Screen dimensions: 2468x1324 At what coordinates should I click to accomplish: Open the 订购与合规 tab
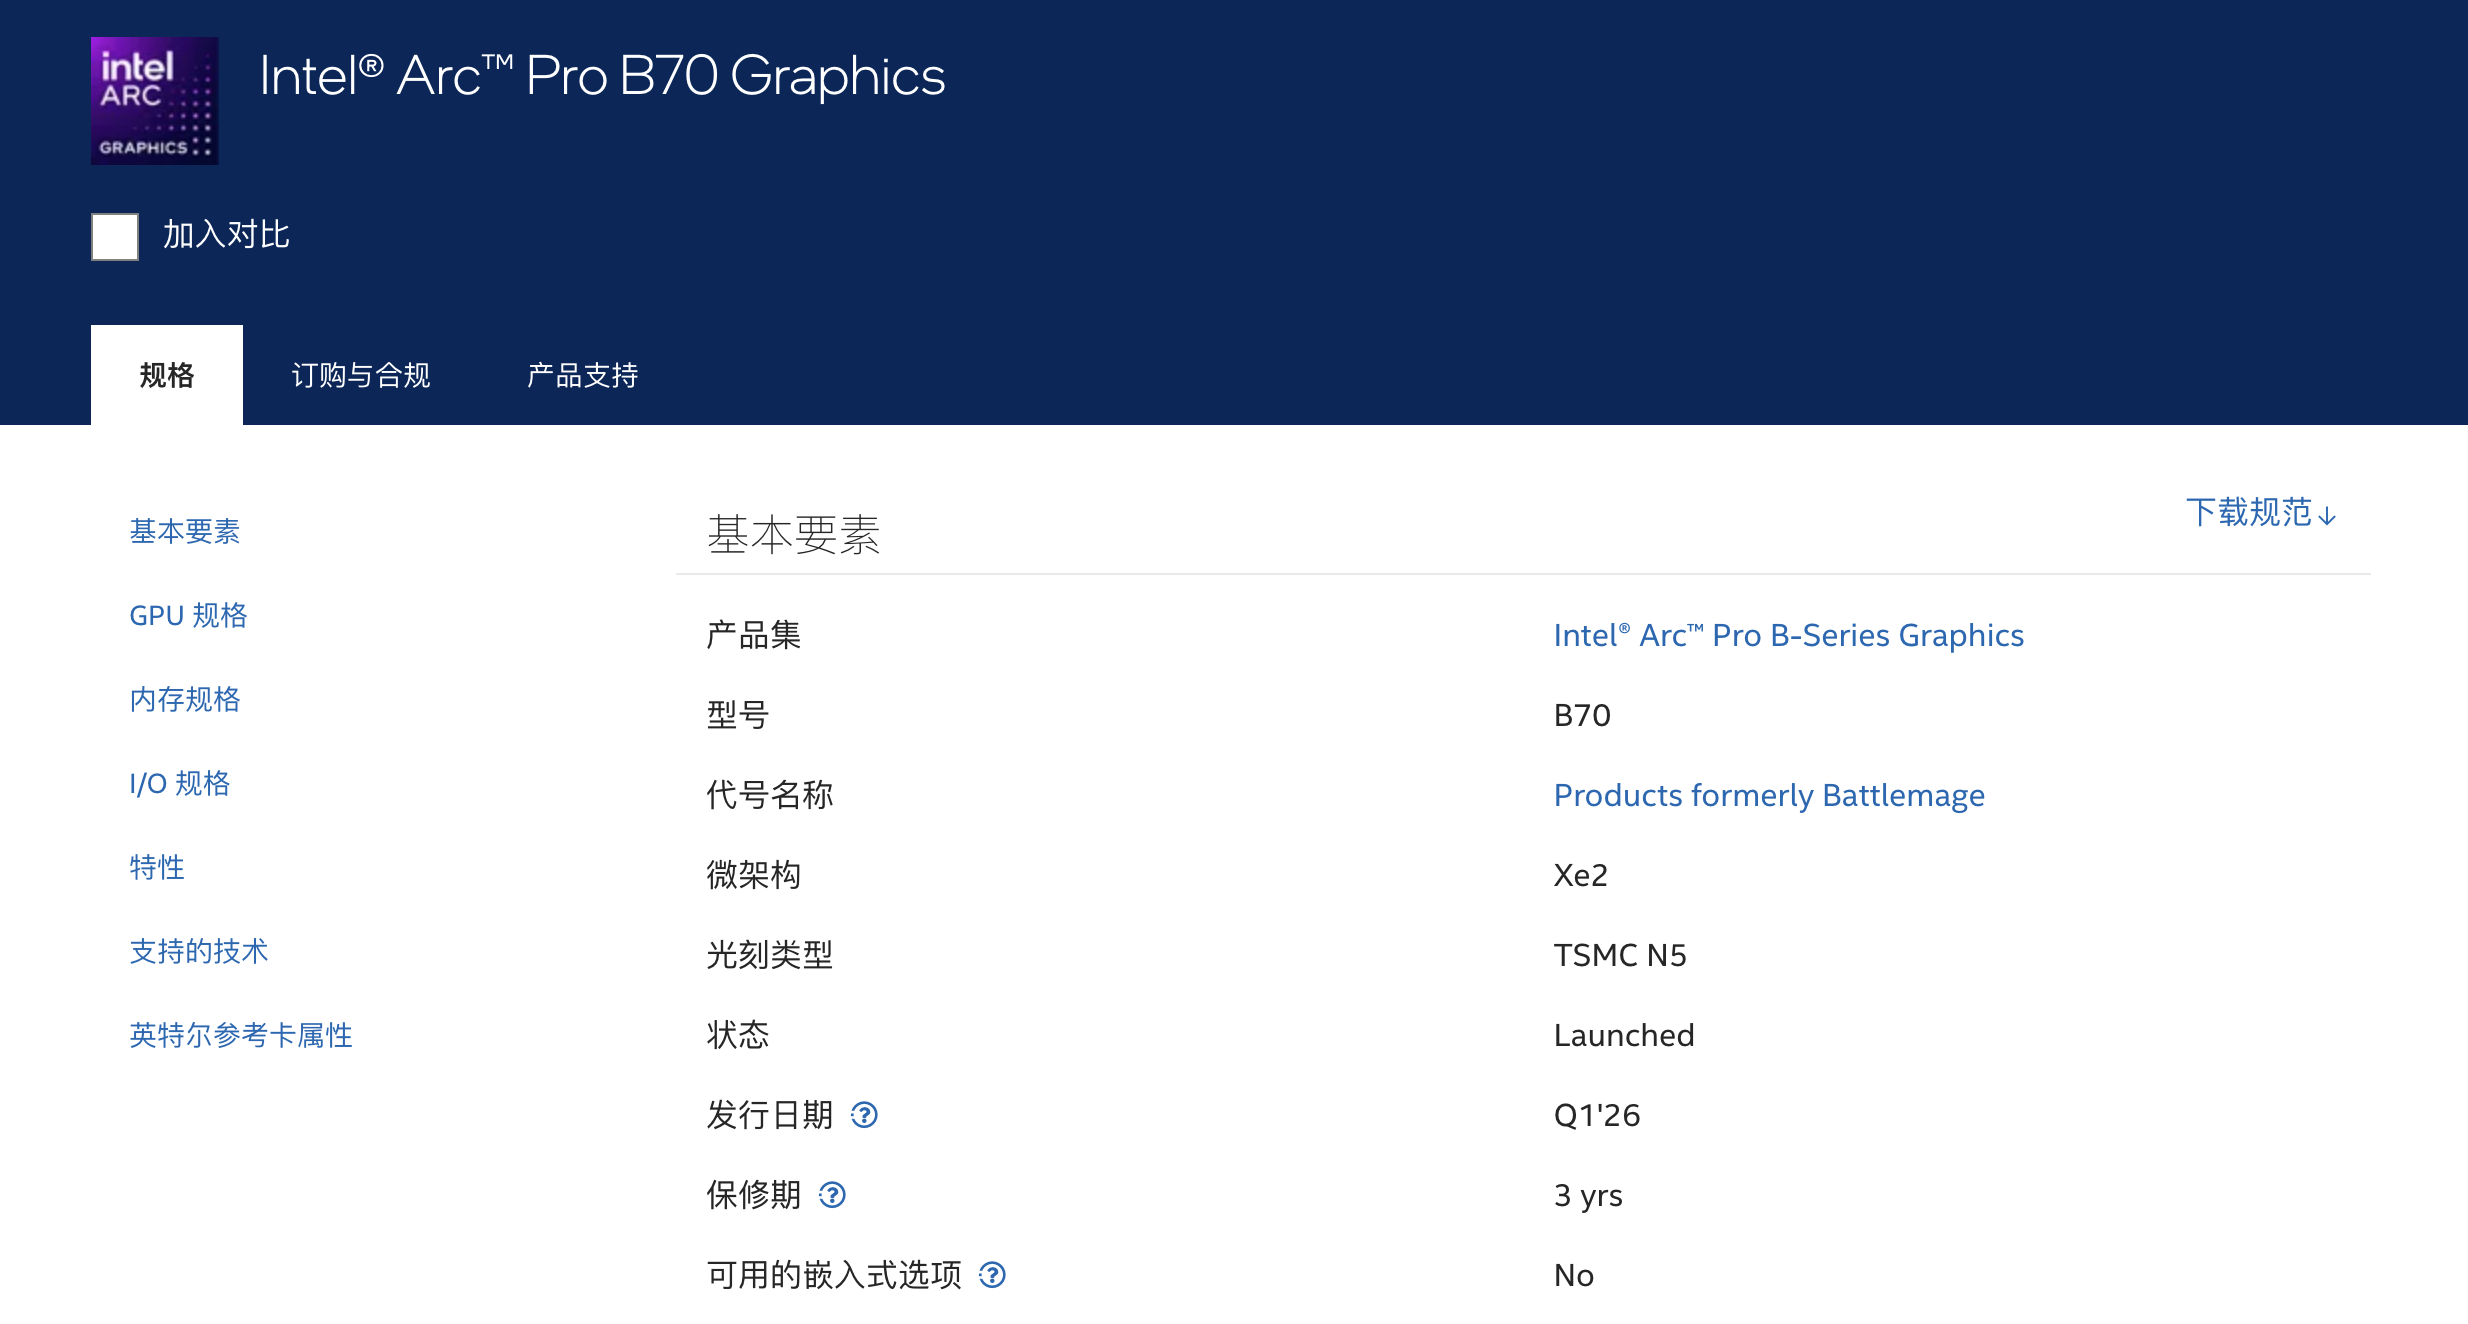point(360,376)
